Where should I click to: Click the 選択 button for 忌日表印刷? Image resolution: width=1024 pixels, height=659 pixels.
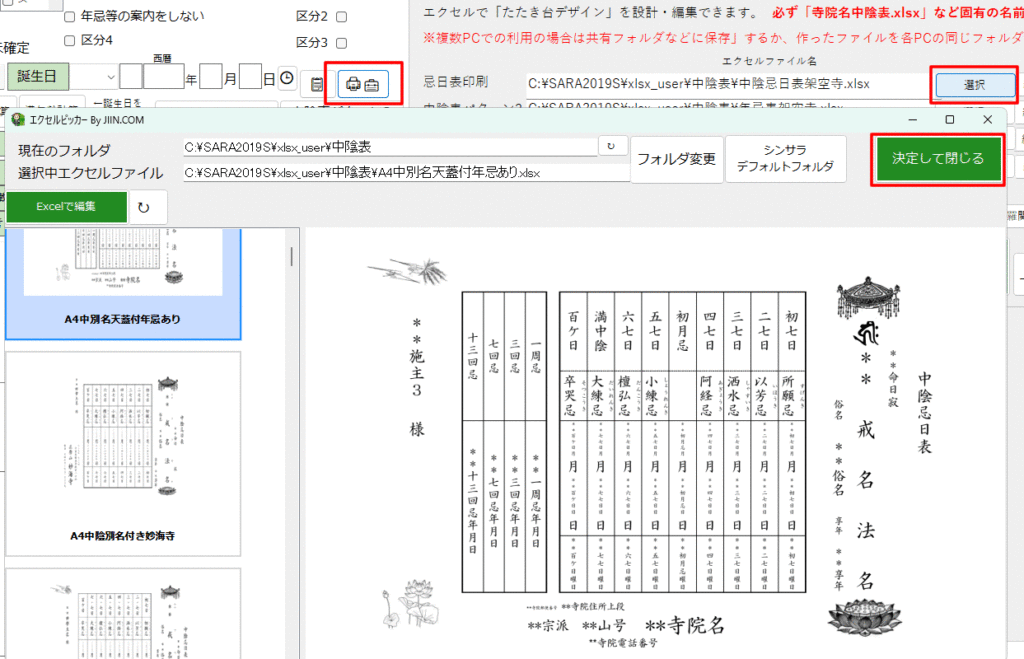[974, 86]
